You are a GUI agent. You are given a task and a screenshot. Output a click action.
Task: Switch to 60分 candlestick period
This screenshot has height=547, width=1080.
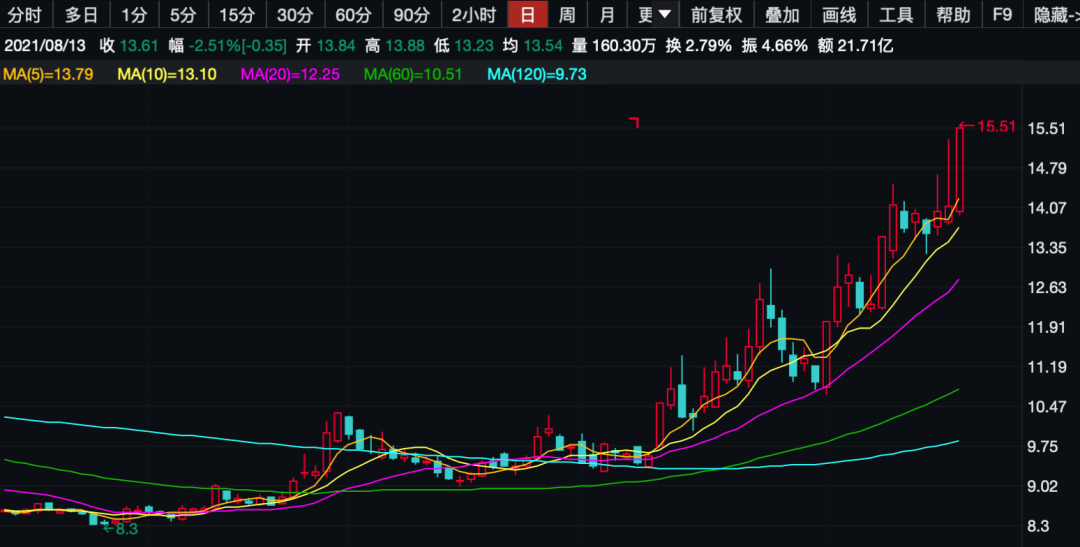click(x=353, y=14)
